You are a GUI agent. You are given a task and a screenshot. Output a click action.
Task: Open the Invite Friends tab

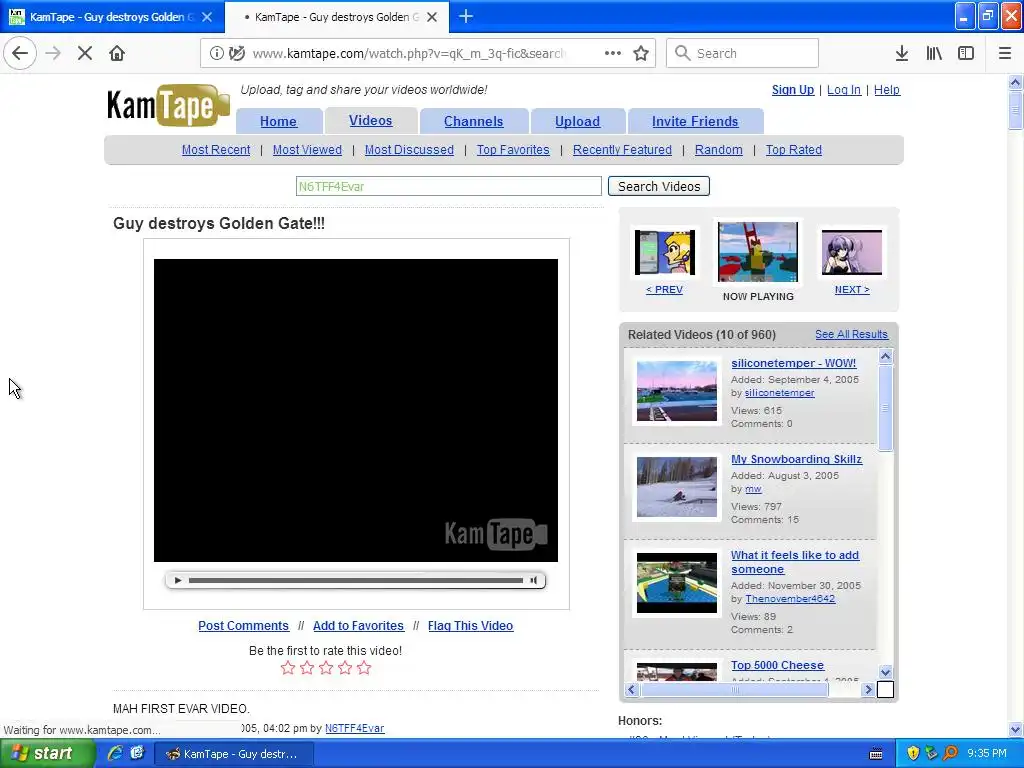point(695,121)
